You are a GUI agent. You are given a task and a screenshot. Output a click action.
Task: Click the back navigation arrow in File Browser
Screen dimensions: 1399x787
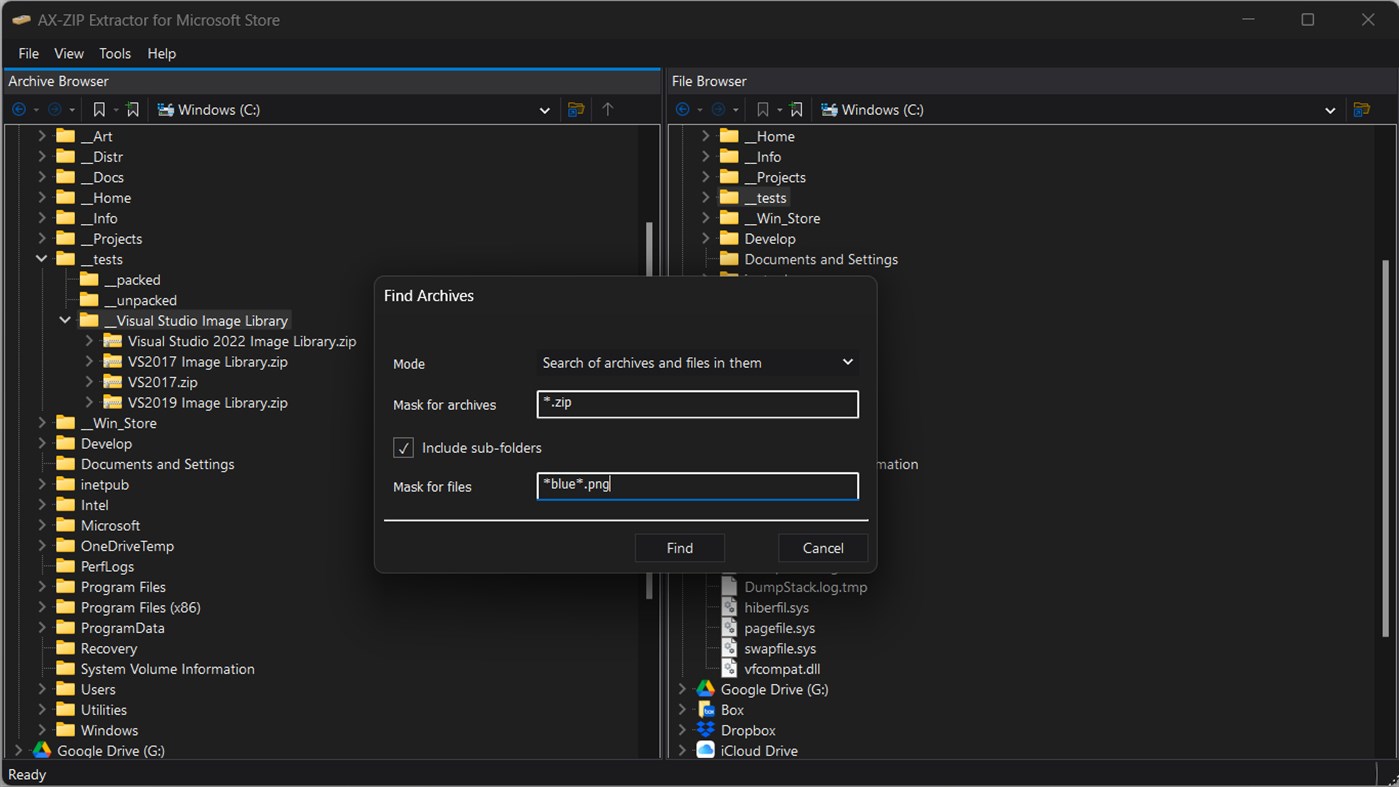click(x=685, y=109)
